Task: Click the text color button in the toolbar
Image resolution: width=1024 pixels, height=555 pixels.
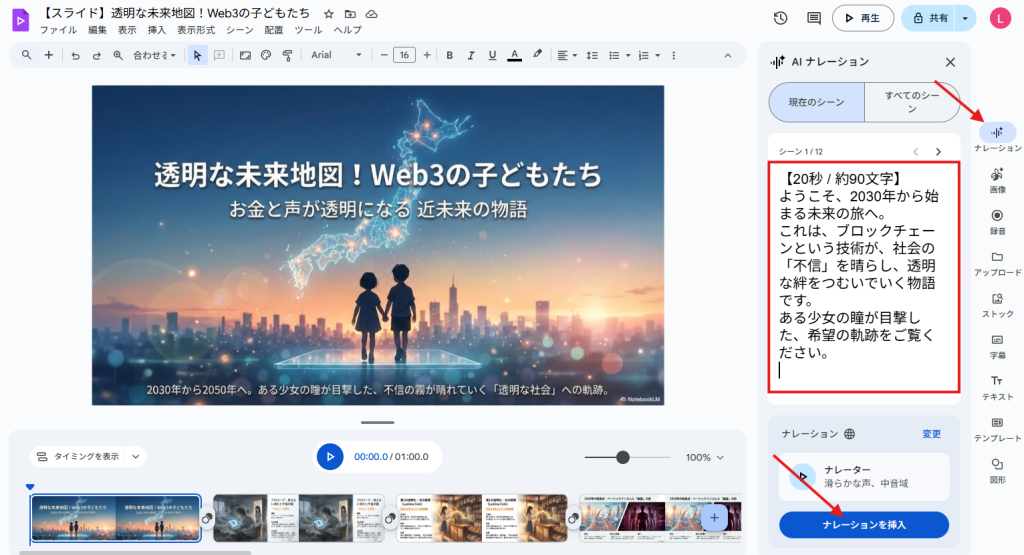Action: pyautogui.click(x=514, y=55)
